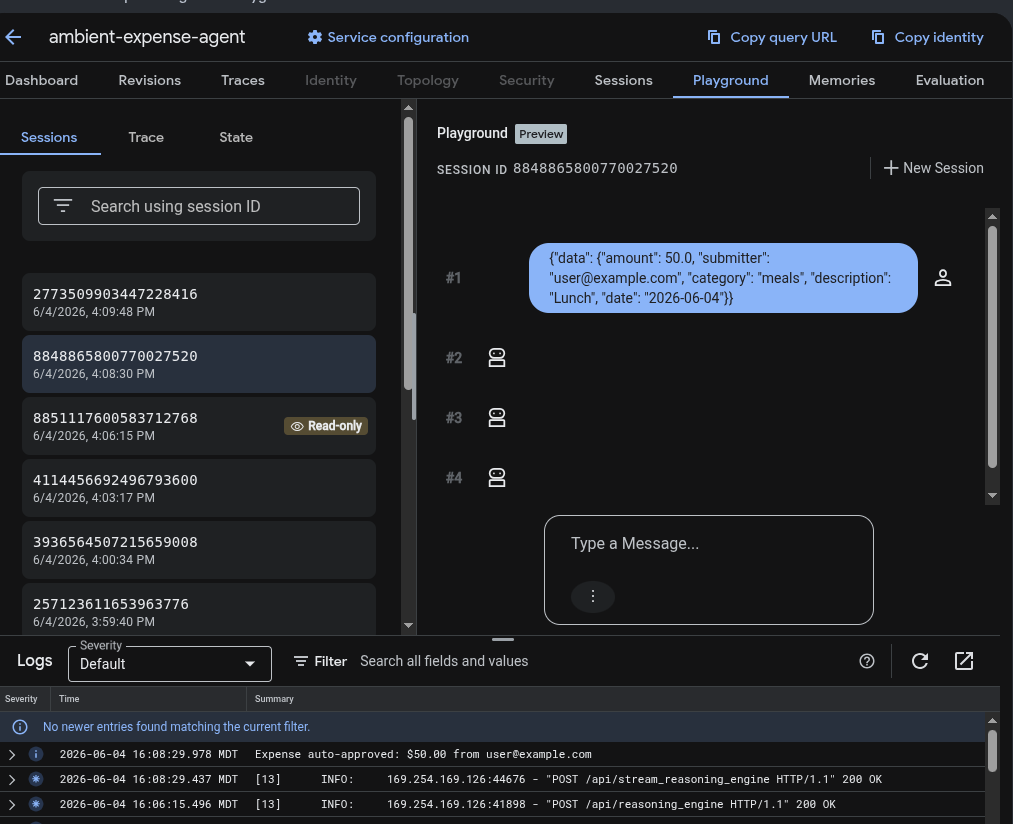
Task: Select the Playground tab
Action: (x=731, y=80)
